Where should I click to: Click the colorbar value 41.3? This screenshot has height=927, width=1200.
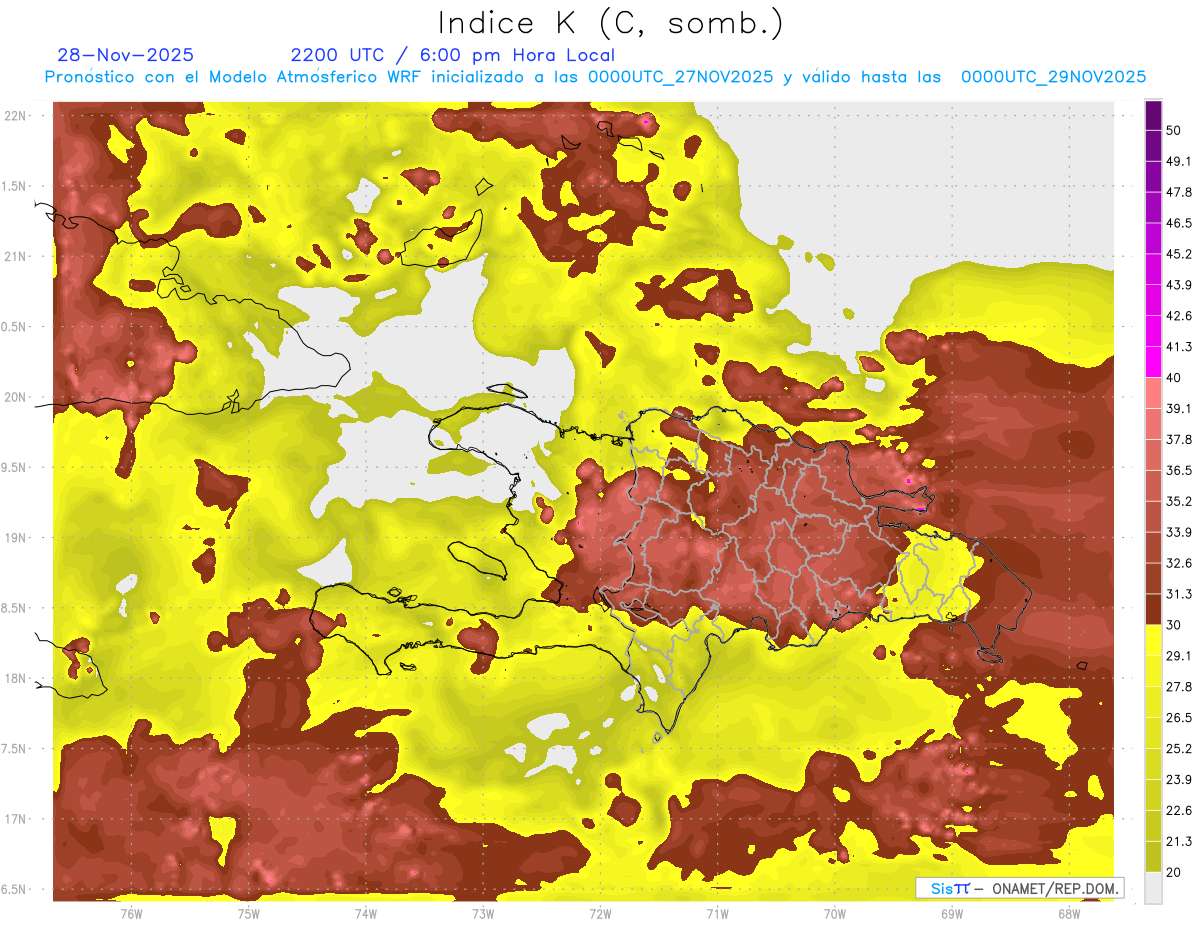(1179, 347)
